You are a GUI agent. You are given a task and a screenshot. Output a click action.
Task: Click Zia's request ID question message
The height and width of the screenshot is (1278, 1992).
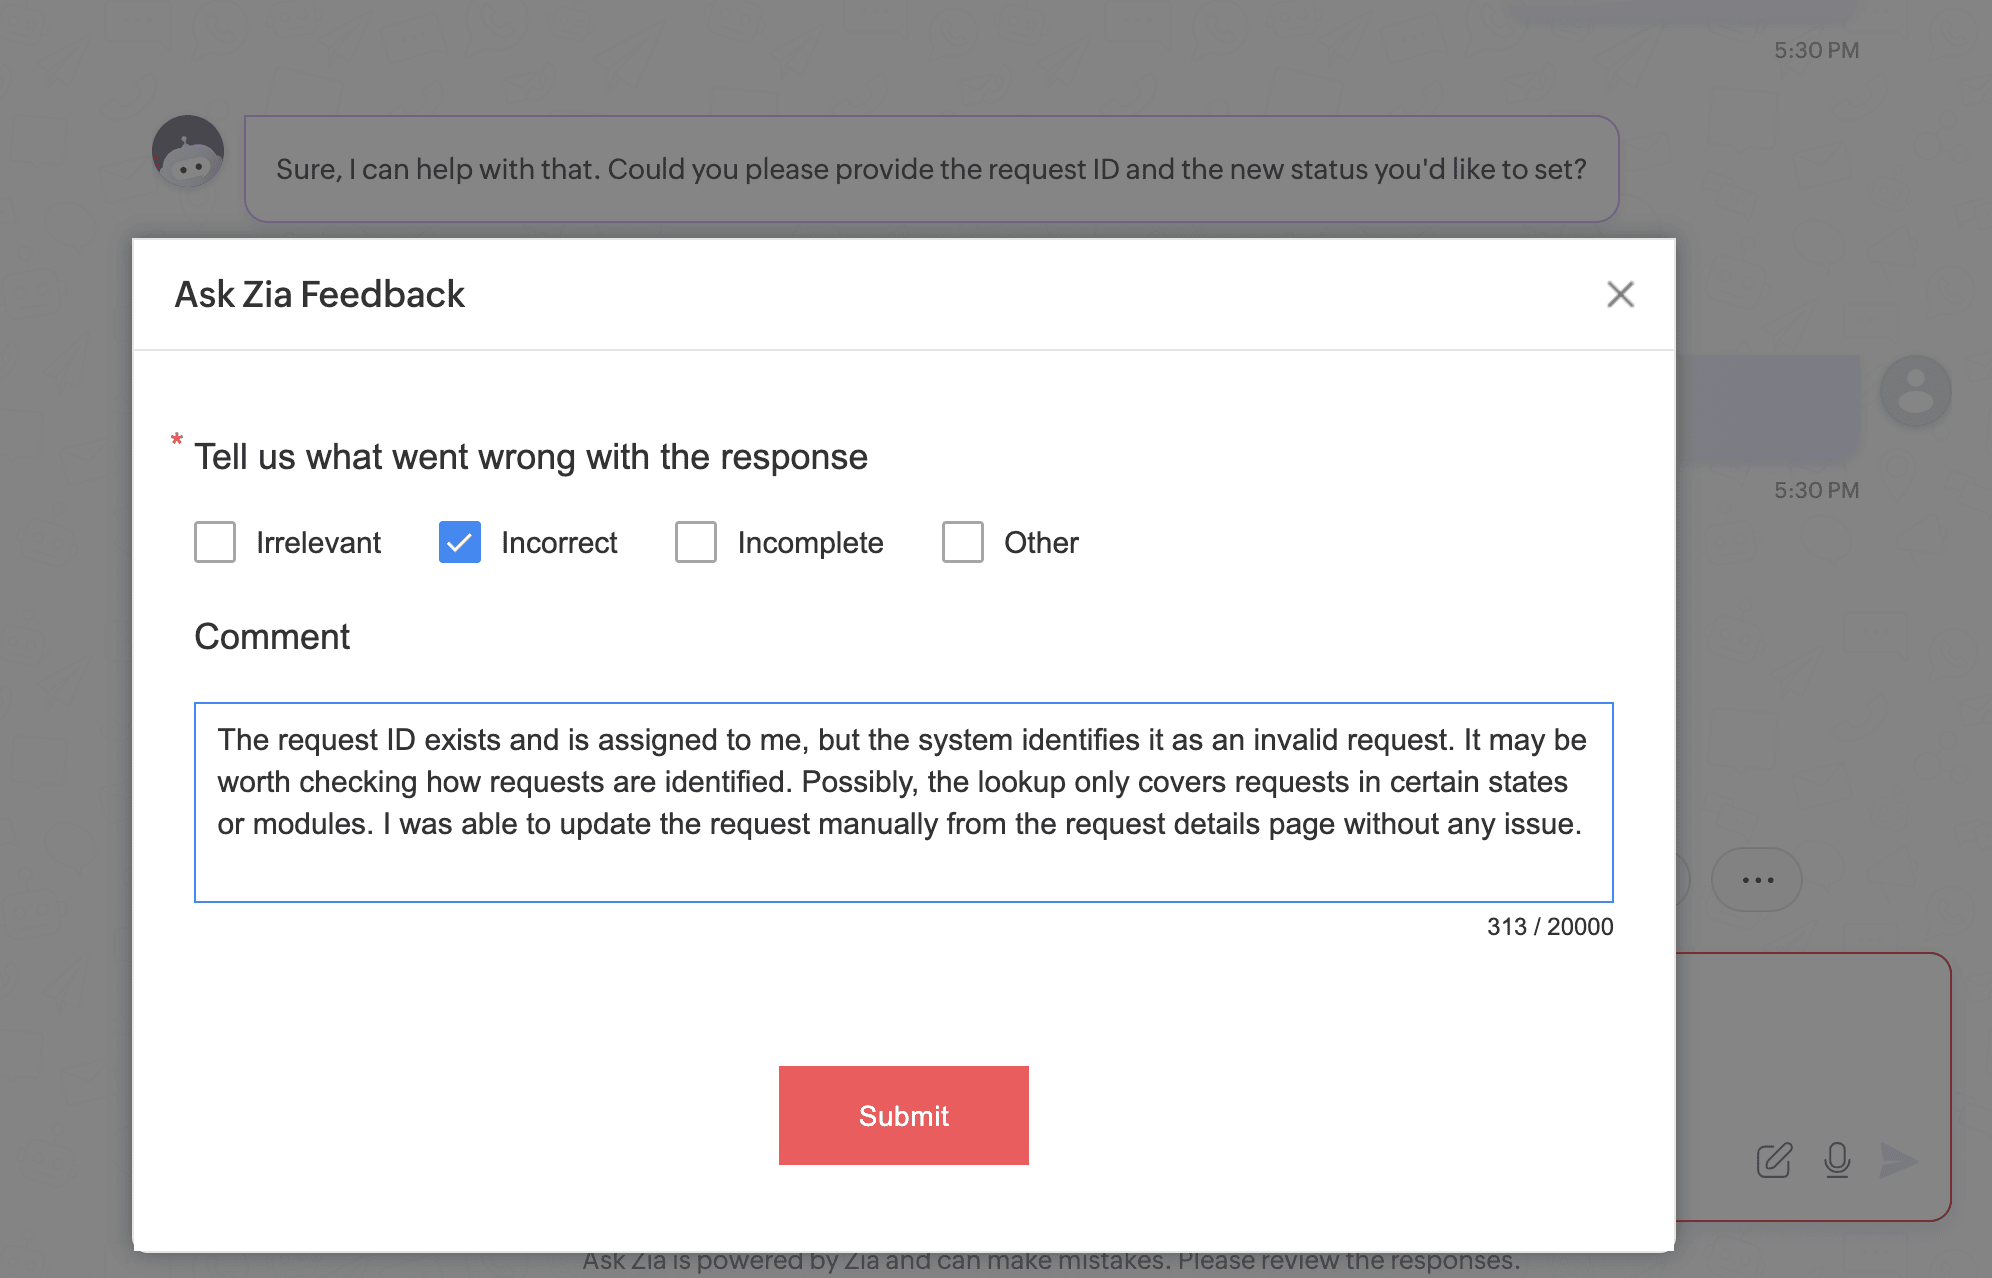click(x=932, y=169)
